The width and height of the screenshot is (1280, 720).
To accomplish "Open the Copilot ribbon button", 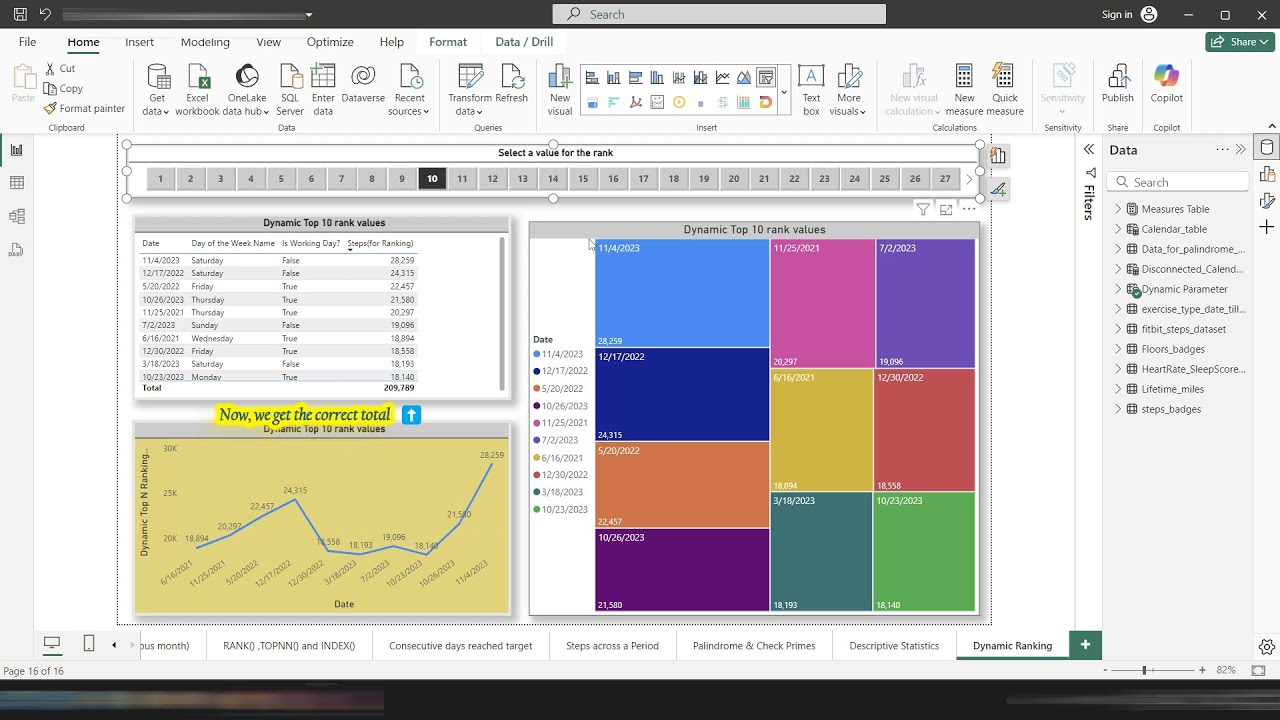I will 1166,84.
